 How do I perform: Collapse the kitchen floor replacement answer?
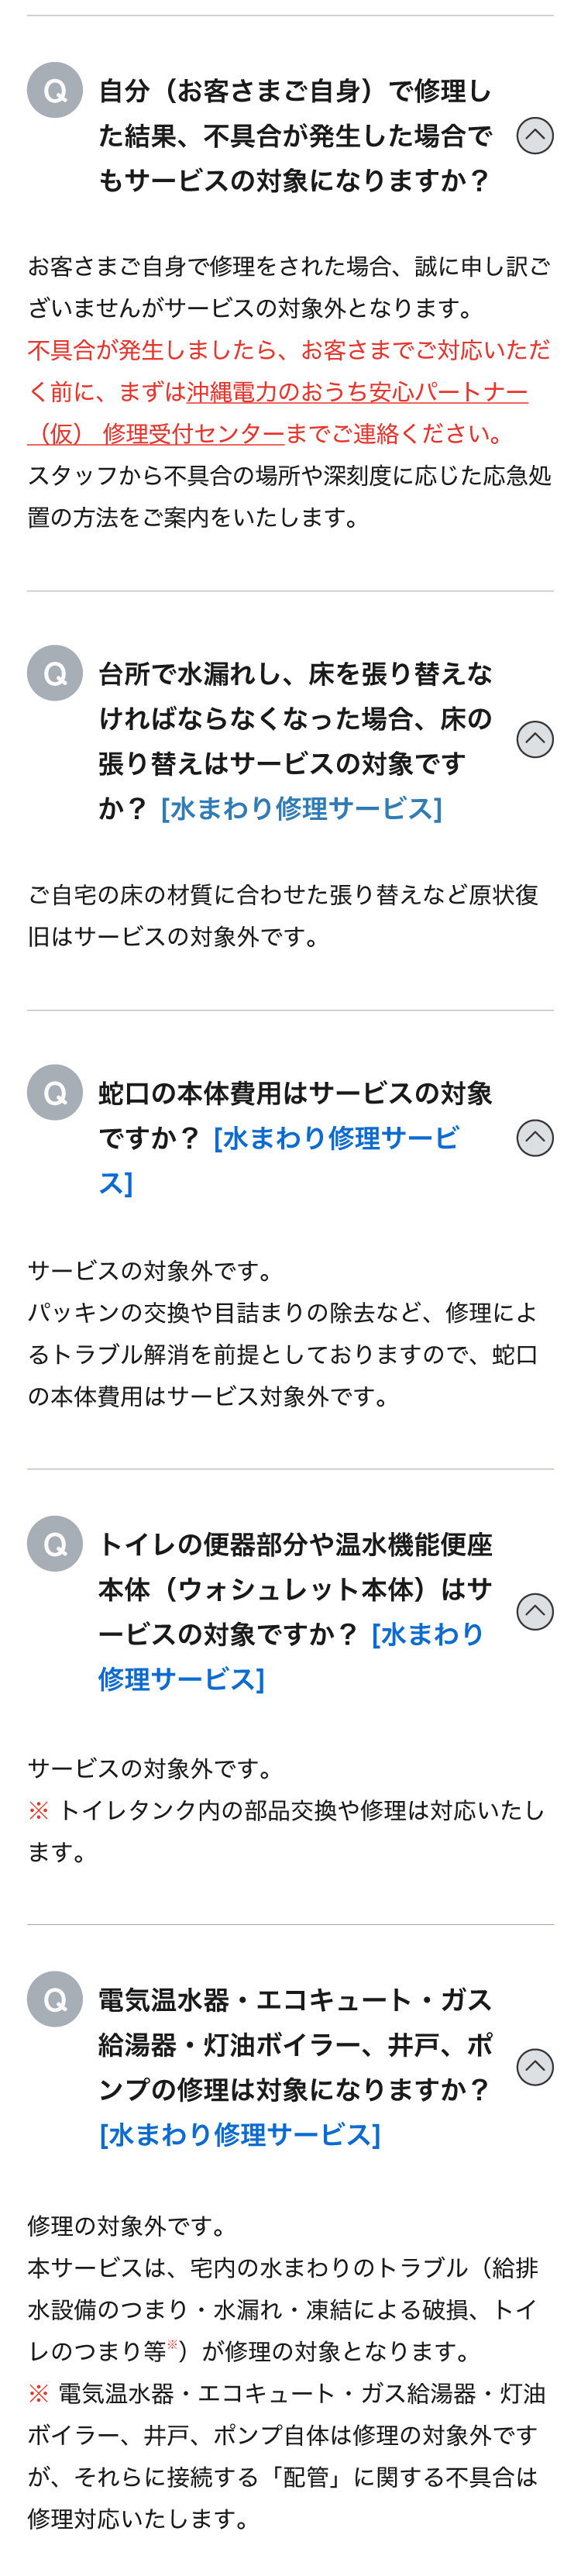point(534,739)
